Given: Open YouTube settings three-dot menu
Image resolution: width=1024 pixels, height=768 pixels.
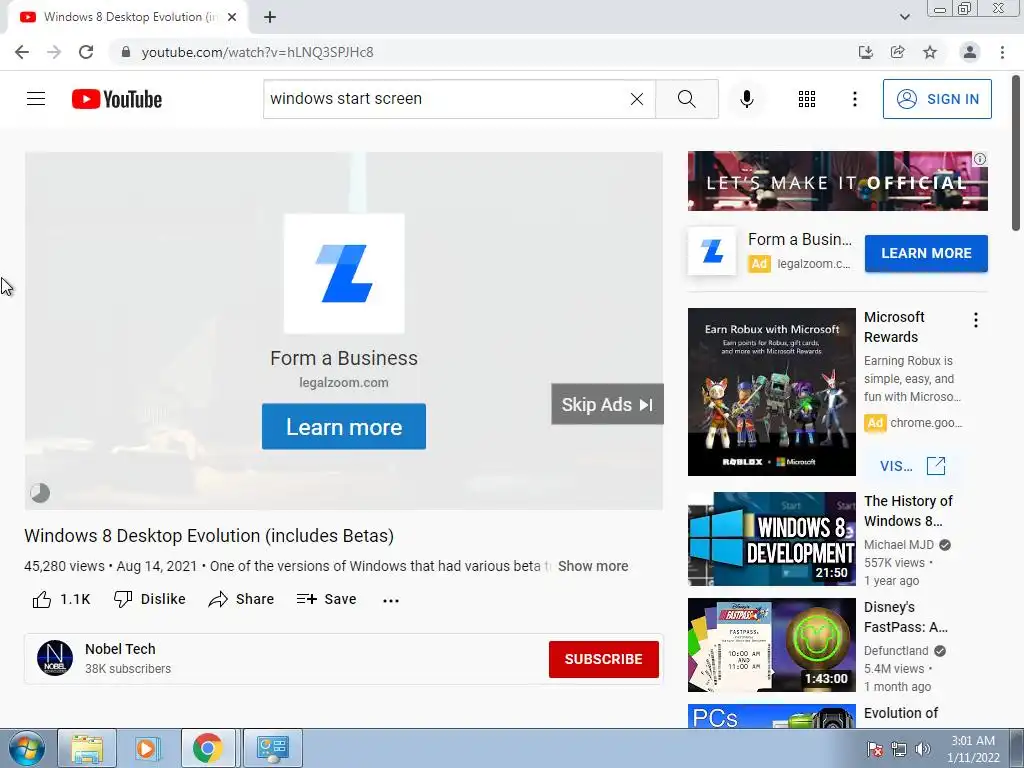Looking at the screenshot, I should click(854, 99).
